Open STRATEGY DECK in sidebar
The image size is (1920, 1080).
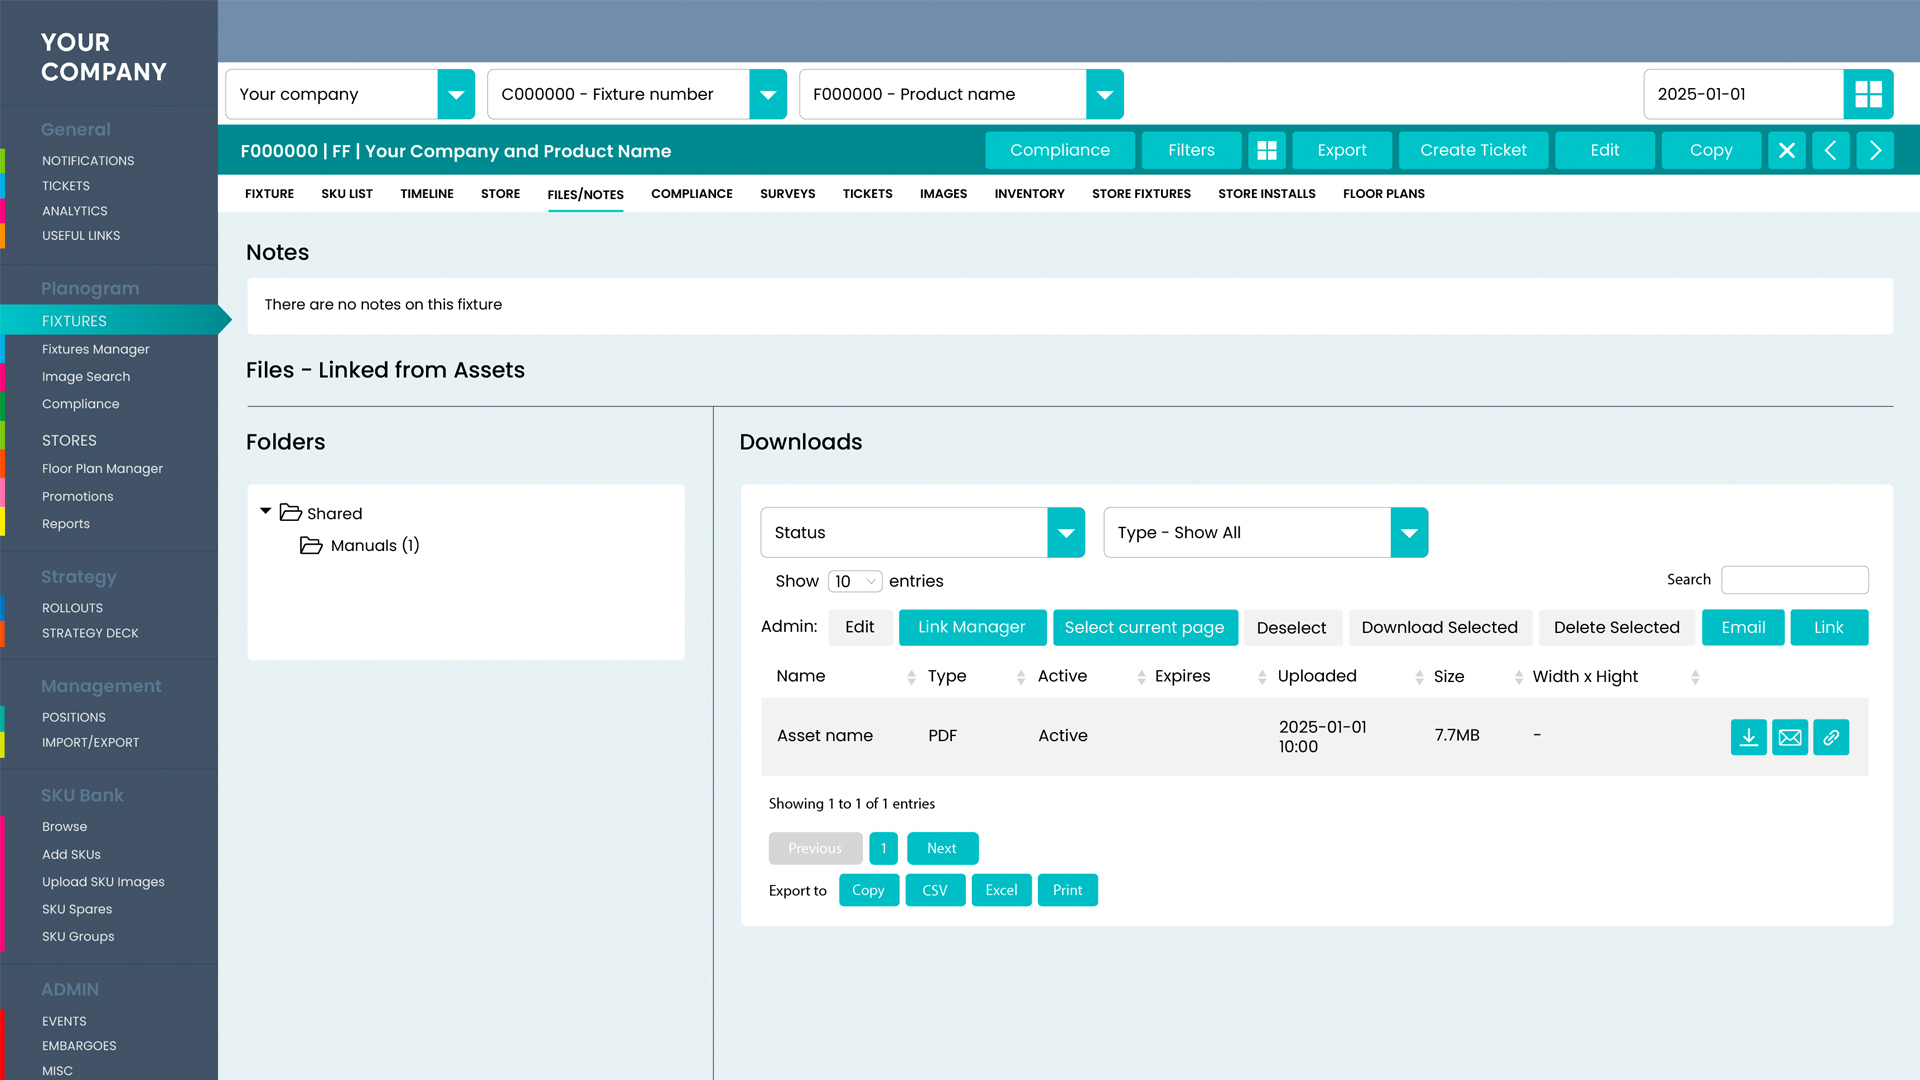pyautogui.click(x=90, y=633)
